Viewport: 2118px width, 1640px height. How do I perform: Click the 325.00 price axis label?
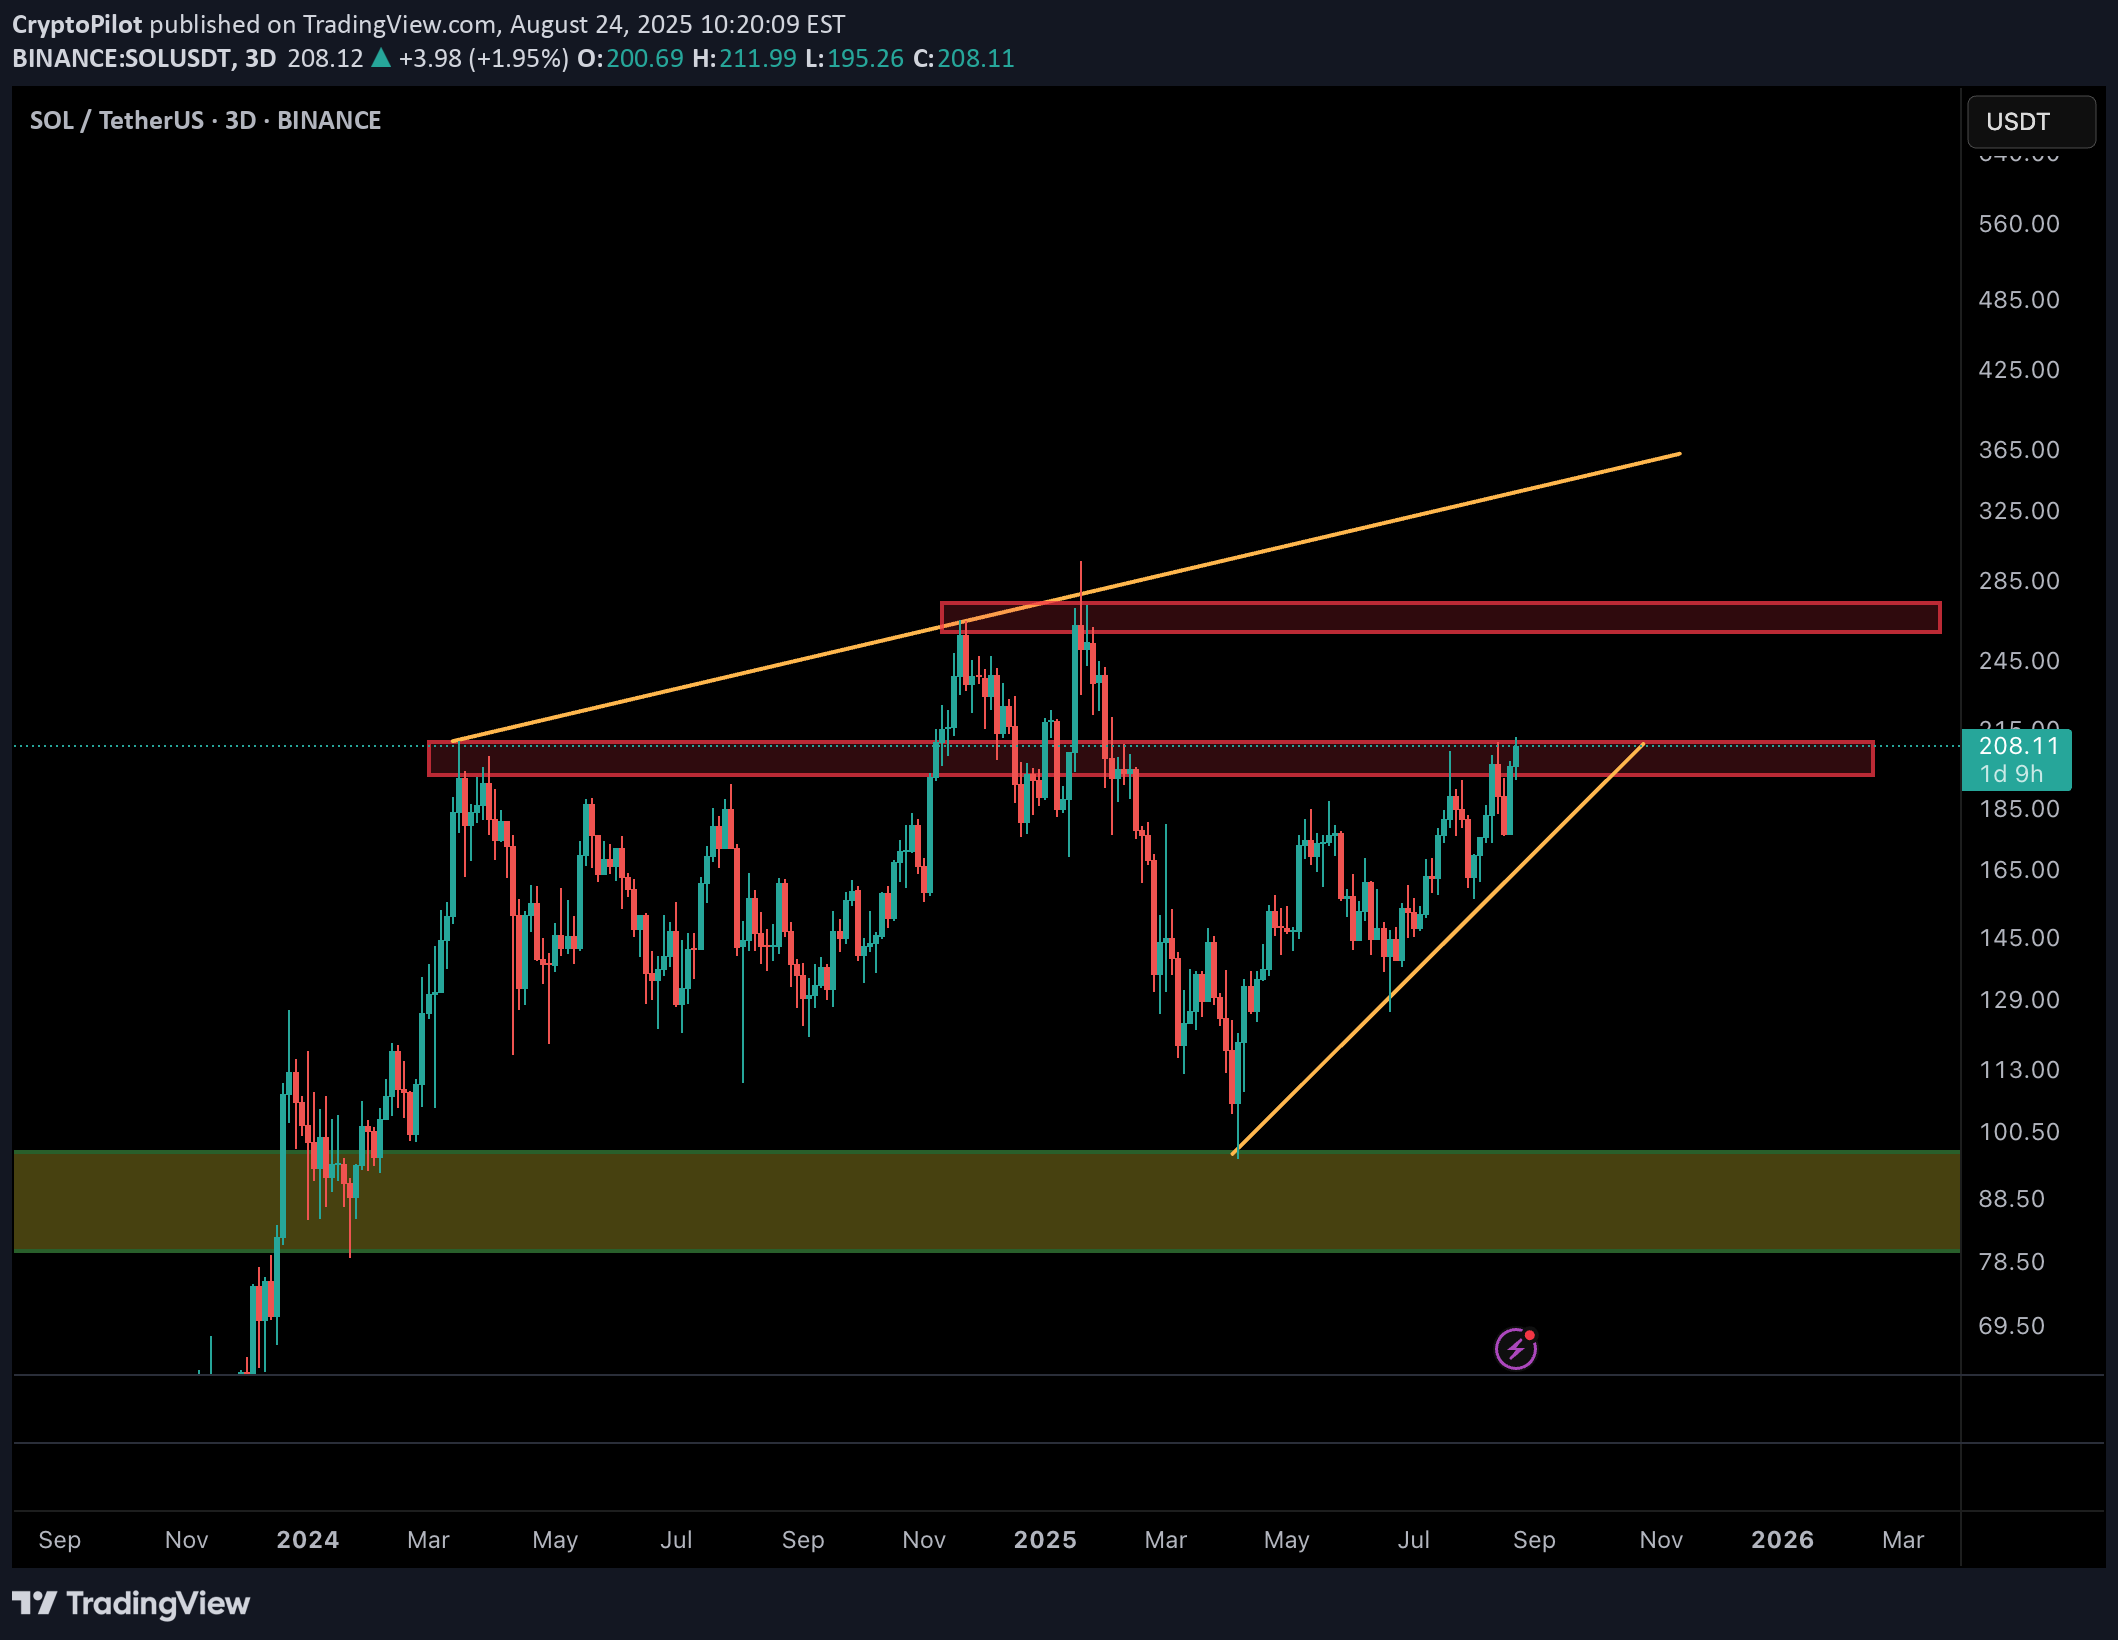click(2018, 511)
